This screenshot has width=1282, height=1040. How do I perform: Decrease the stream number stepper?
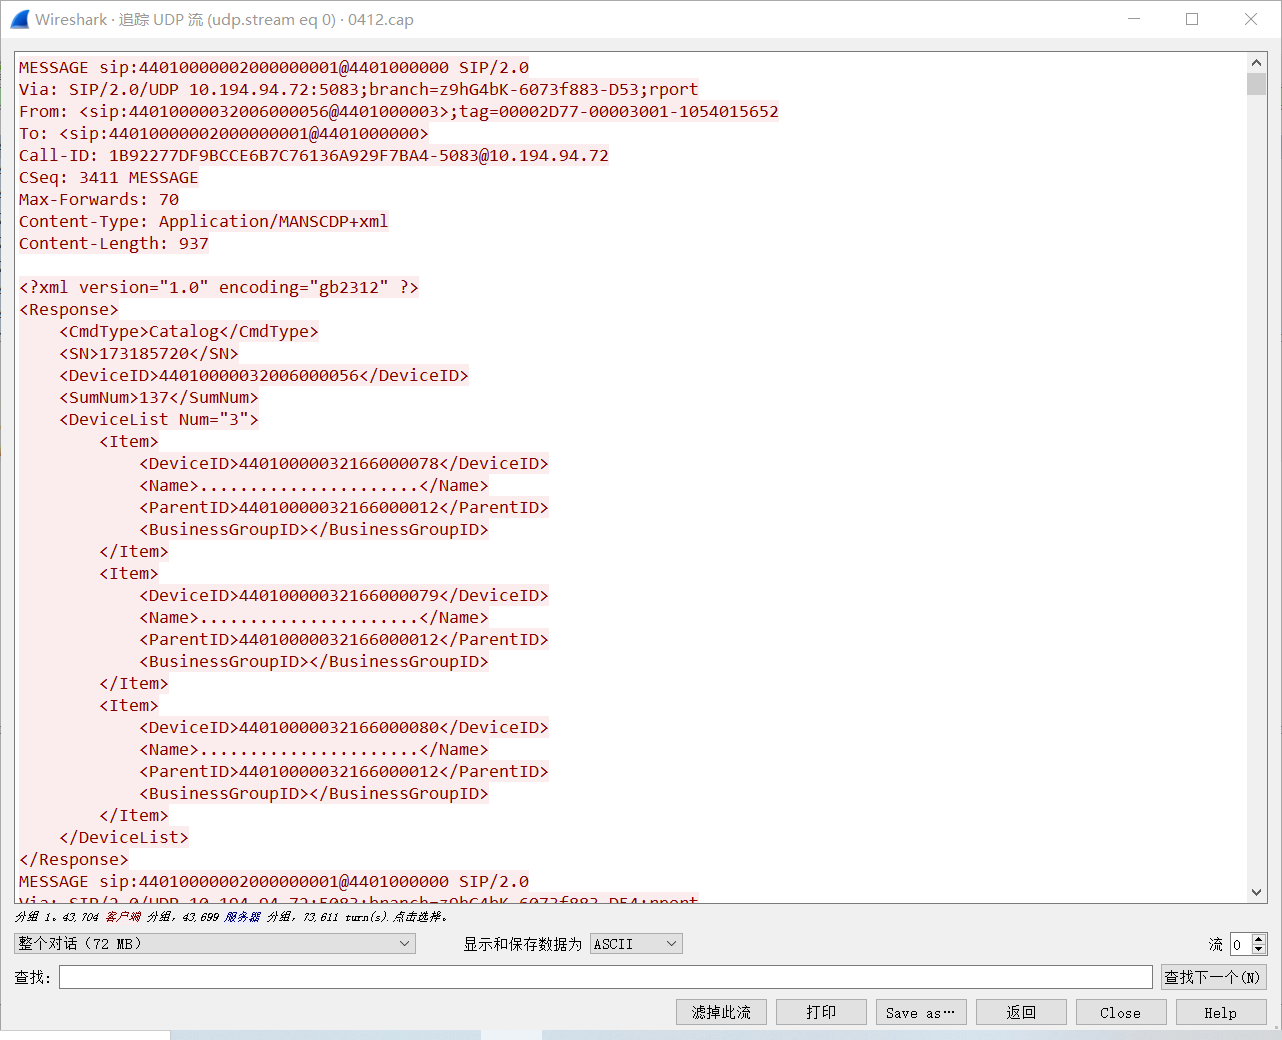(x=1259, y=949)
